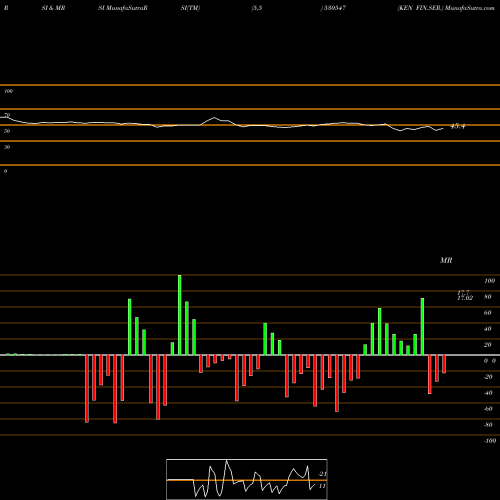500x500 pixels.
Task: Click the MR axis label -20
Action: pyautogui.click(x=488, y=377)
